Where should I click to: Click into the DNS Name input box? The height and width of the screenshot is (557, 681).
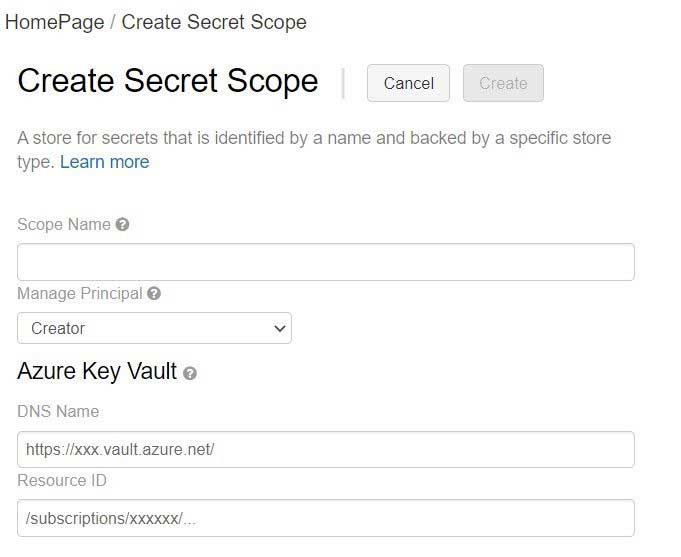pos(326,449)
